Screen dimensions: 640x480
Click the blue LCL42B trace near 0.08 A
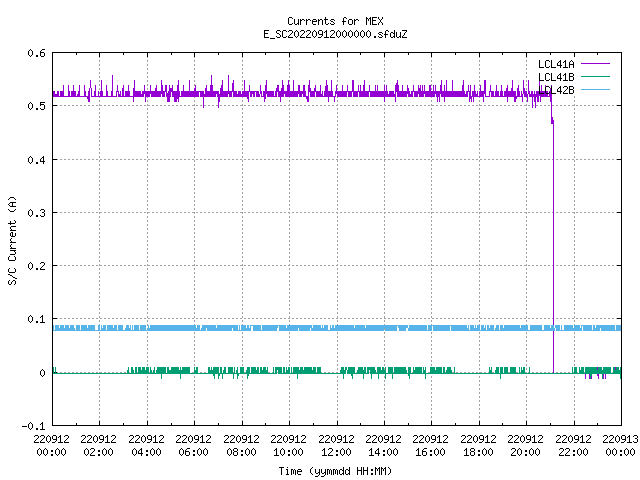click(337, 328)
